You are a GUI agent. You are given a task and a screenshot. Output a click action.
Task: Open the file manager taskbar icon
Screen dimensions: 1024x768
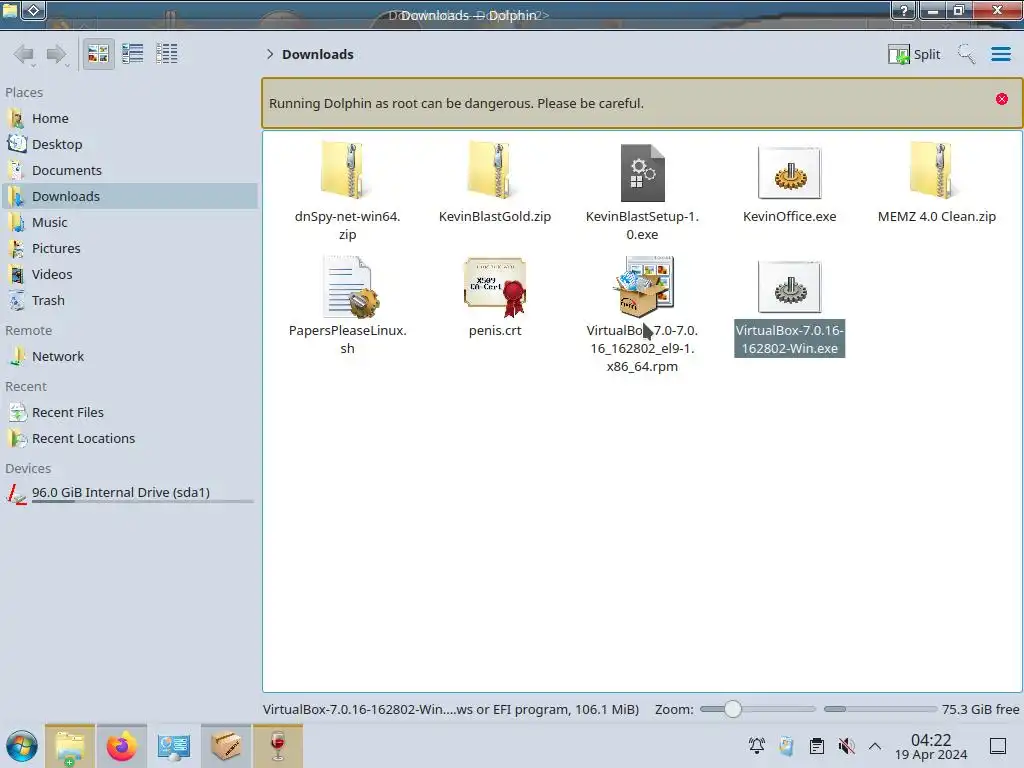70,746
